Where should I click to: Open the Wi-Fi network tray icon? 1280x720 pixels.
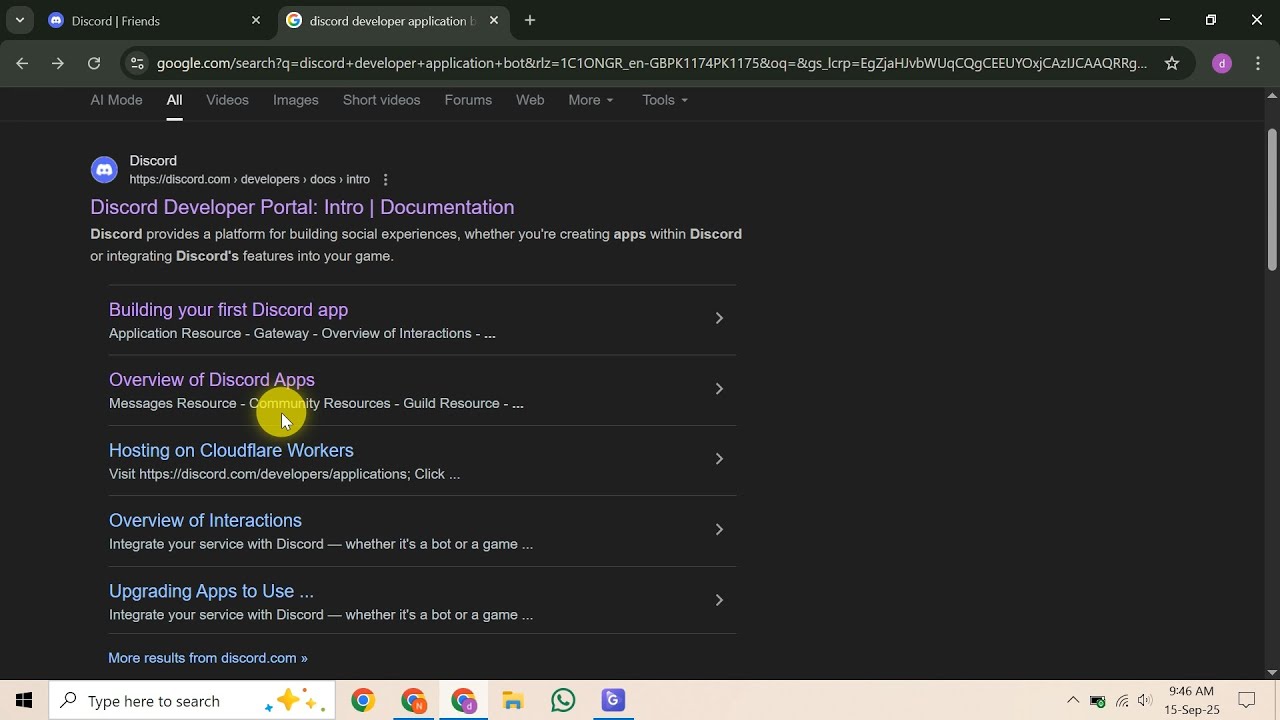[1122, 701]
